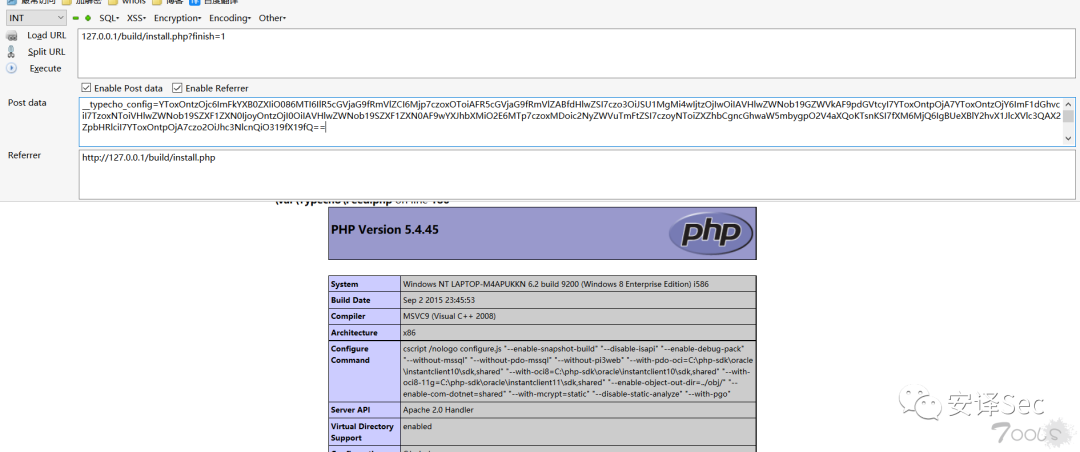Click the Compiler row label
The width and height of the screenshot is (1080, 452).
(349, 316)
